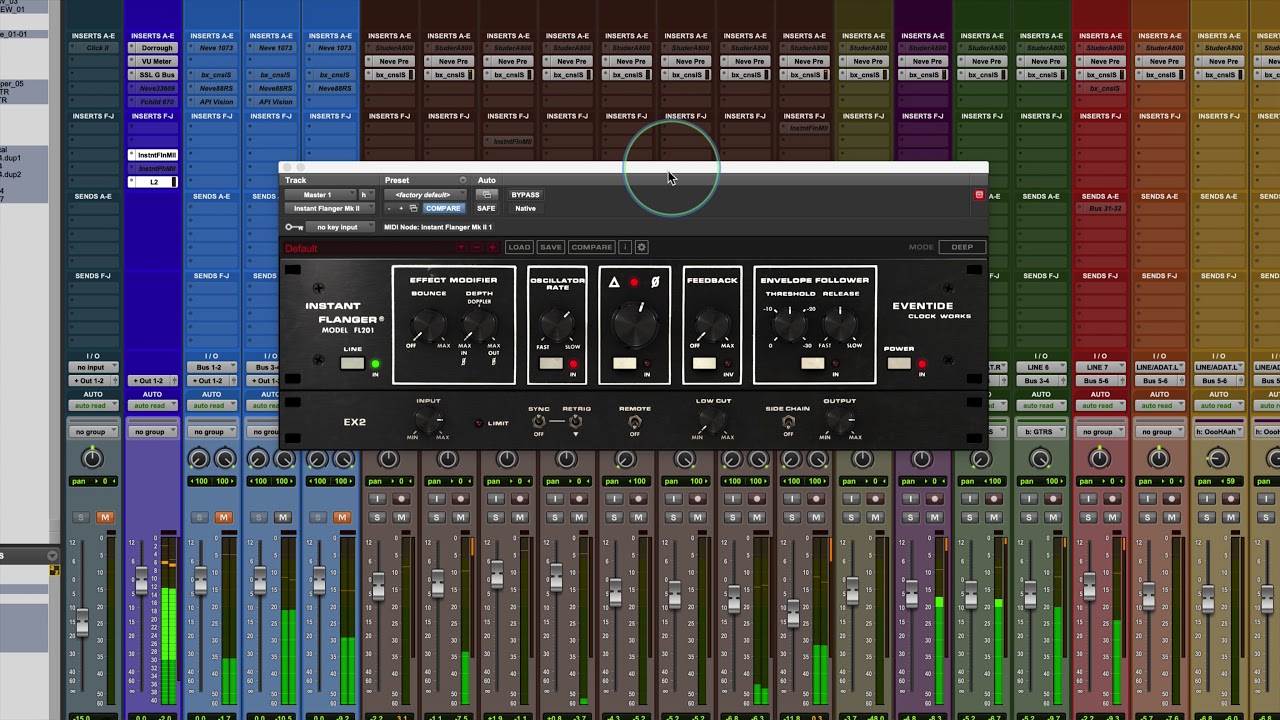Click the SAFE button in plugin header

[486, 208]
